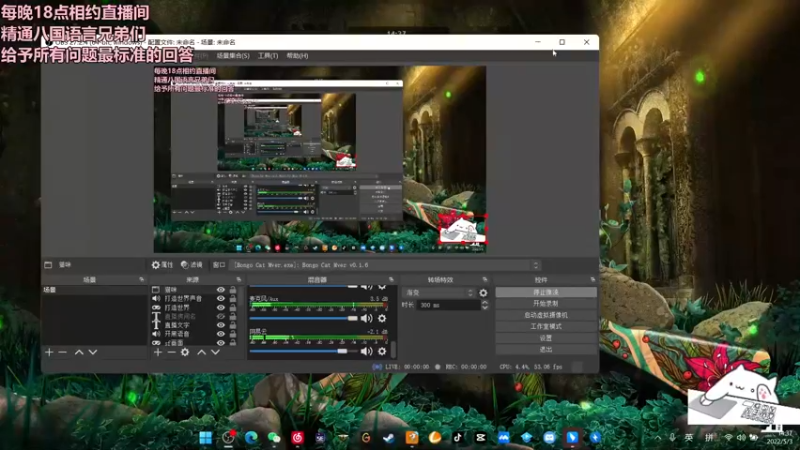Mute the second mixer channel at -2.1 dB
This screenshot has width=800, height=450.
(366, 351)
